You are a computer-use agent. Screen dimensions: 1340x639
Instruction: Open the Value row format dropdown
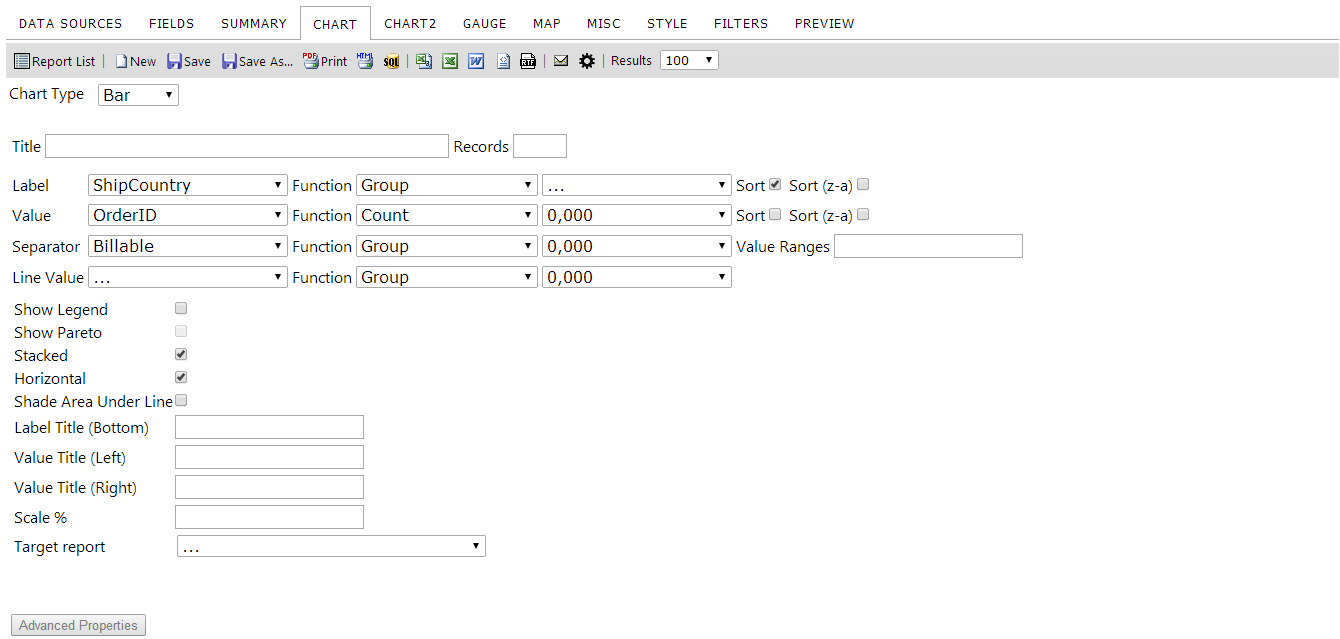(637, 215)
